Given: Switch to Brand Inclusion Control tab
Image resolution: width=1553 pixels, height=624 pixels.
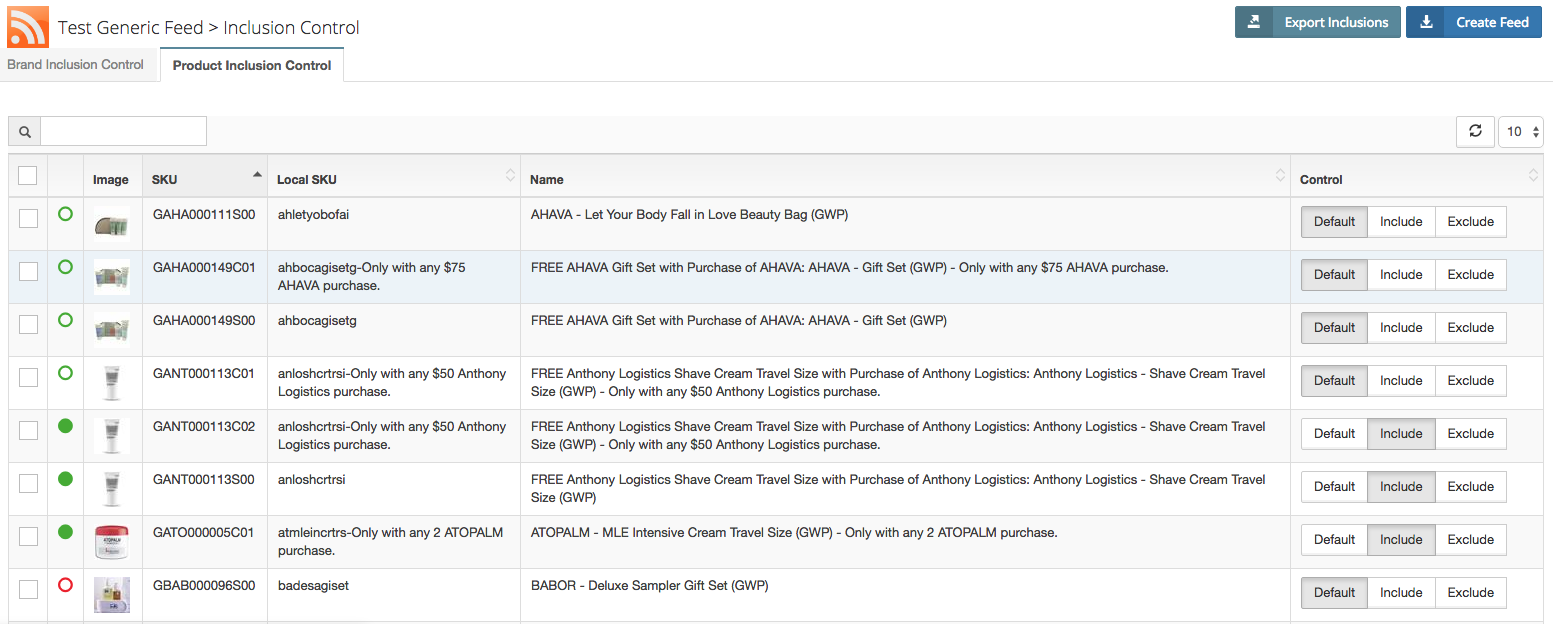Looking at the screenshot, I should coord(76,64).
